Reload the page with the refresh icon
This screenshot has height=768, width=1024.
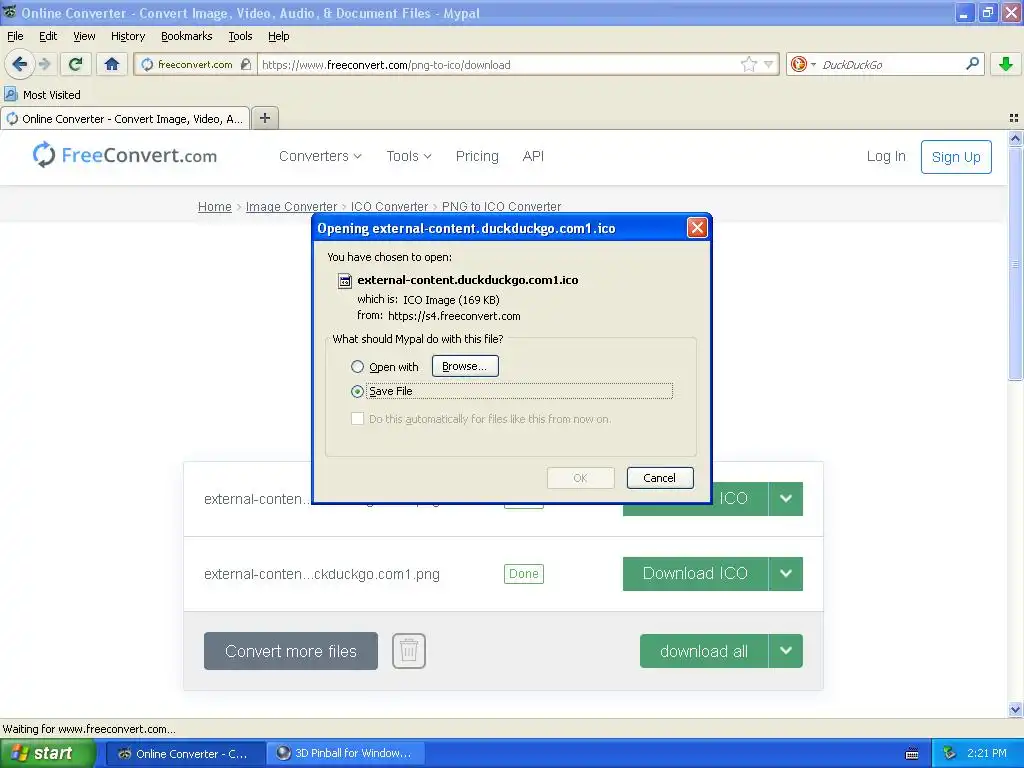point(76,64)
